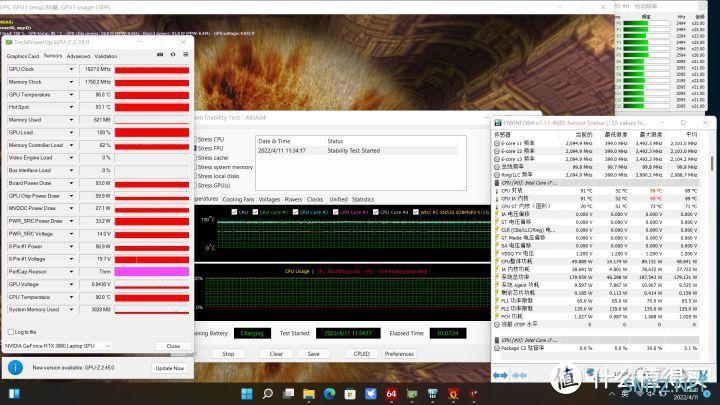Open the GPU Load sensor dropdown
Screen dimensions: 720x405
(x=71, y=132)
